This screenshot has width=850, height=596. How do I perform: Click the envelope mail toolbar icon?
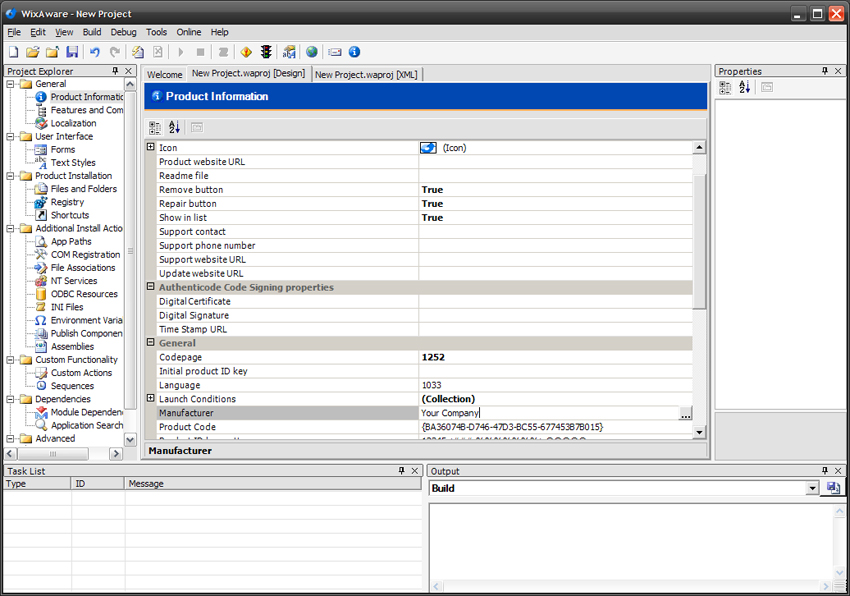(x=335, y=52)
